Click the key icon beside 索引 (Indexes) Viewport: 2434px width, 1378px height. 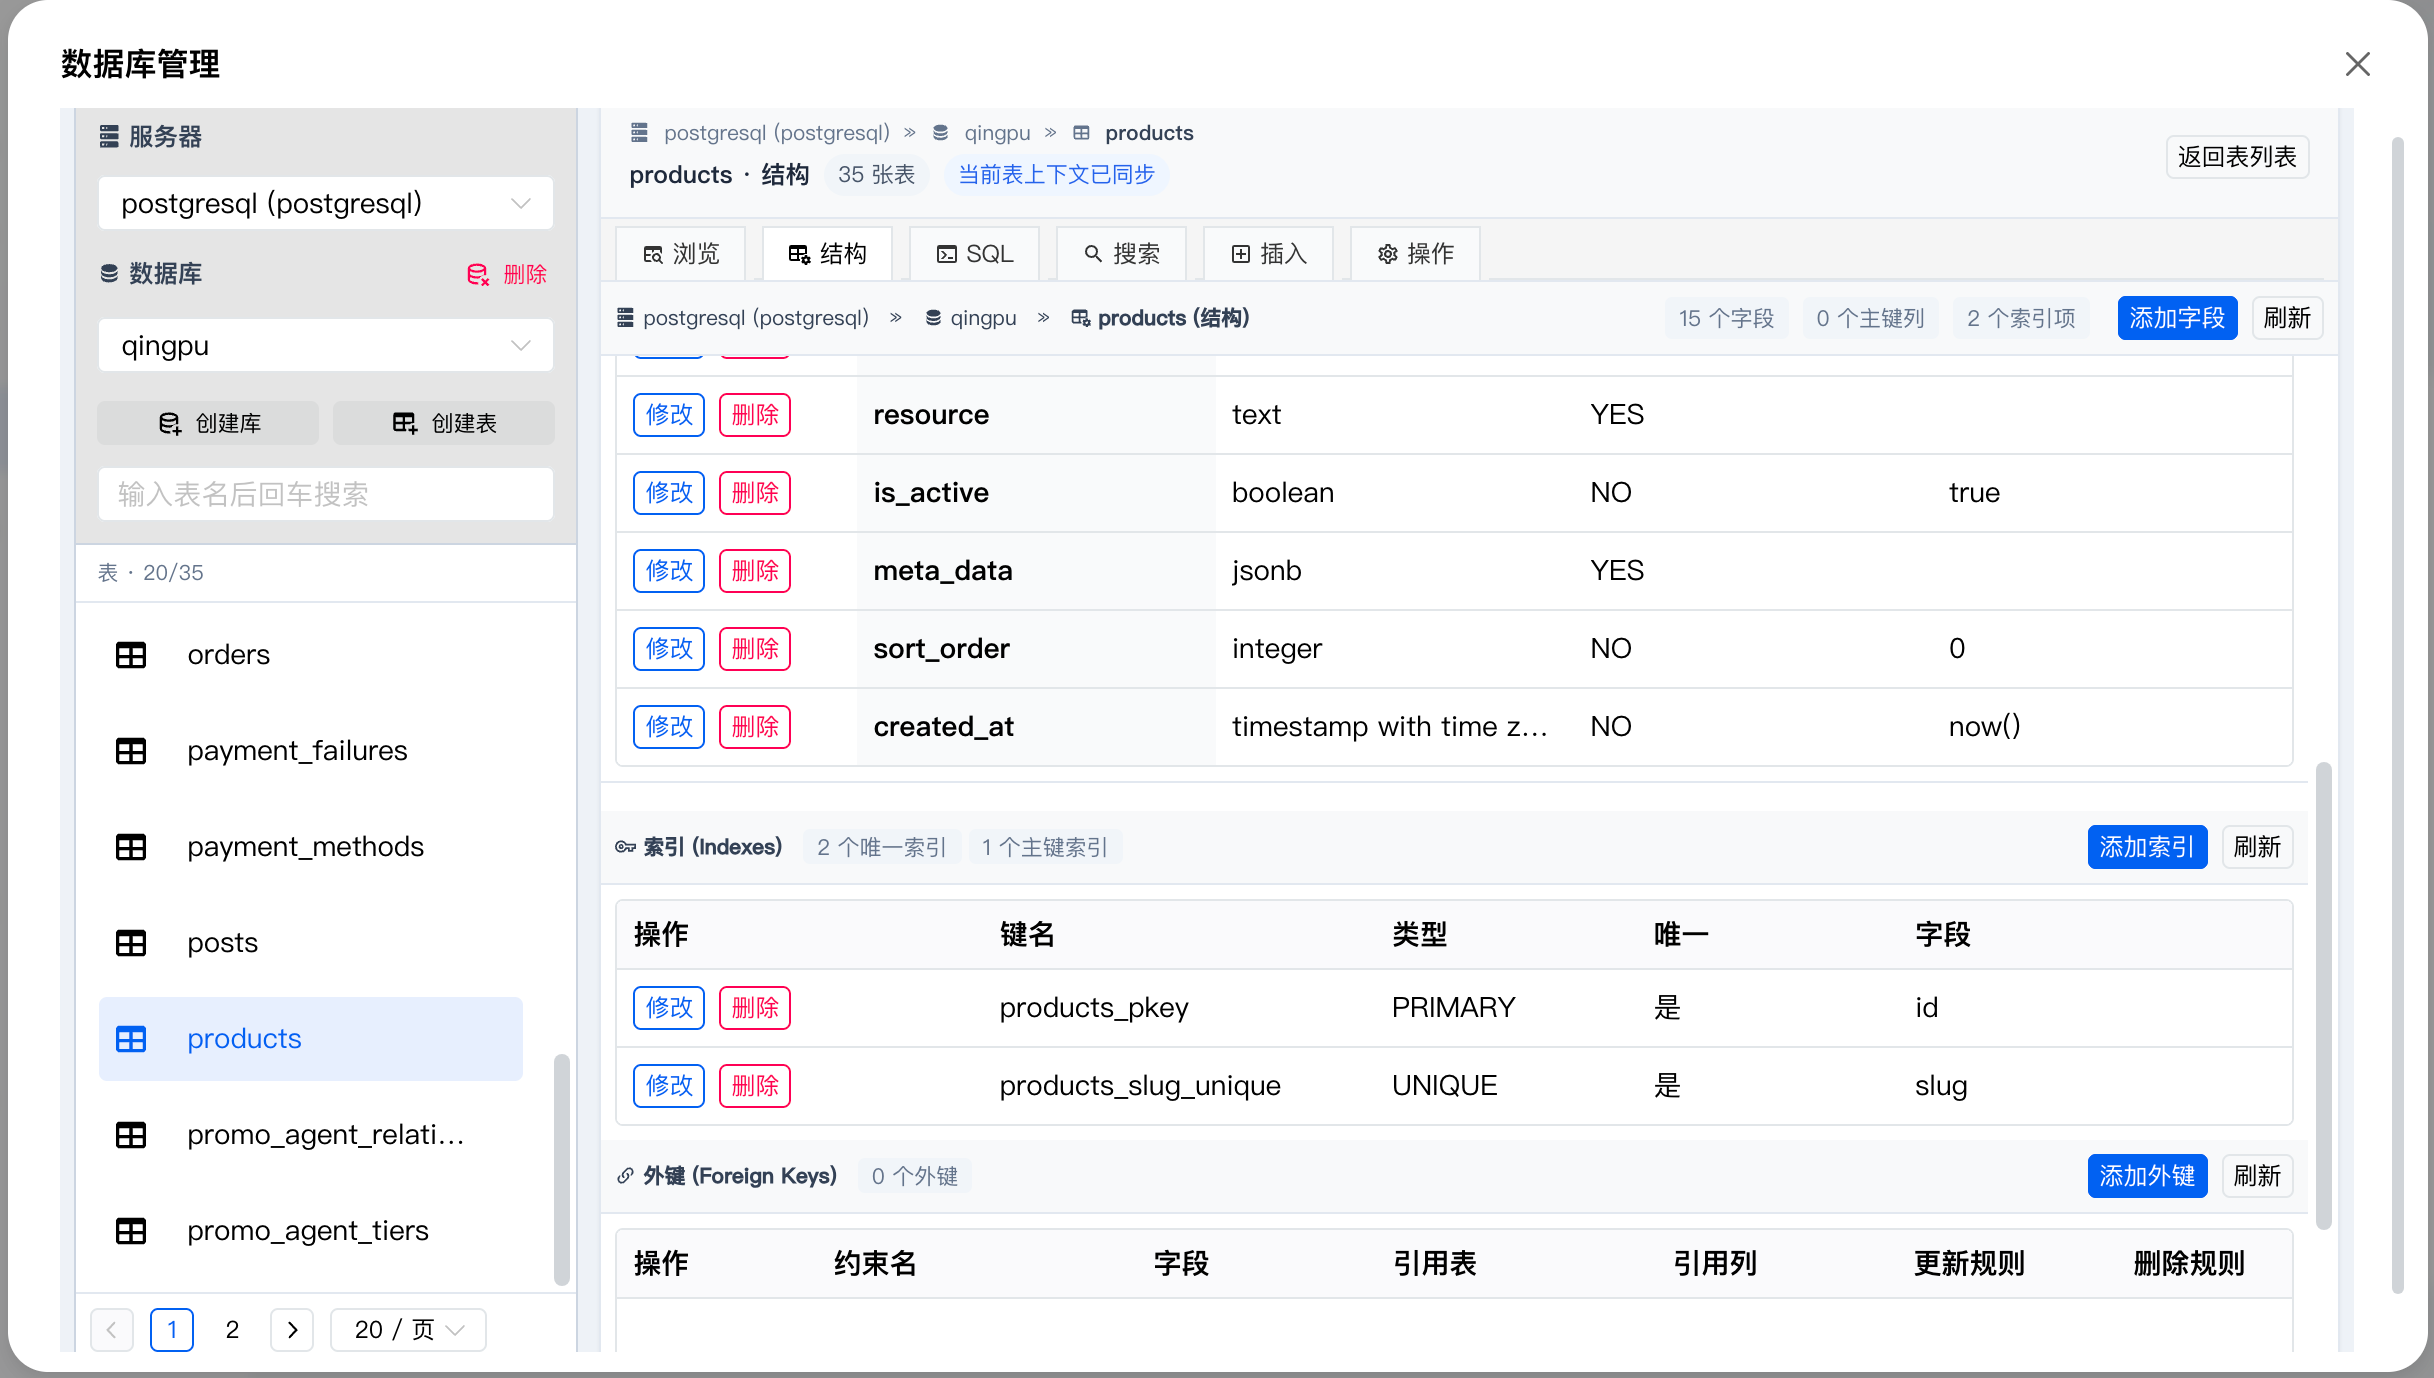click(x=625, y=847)
